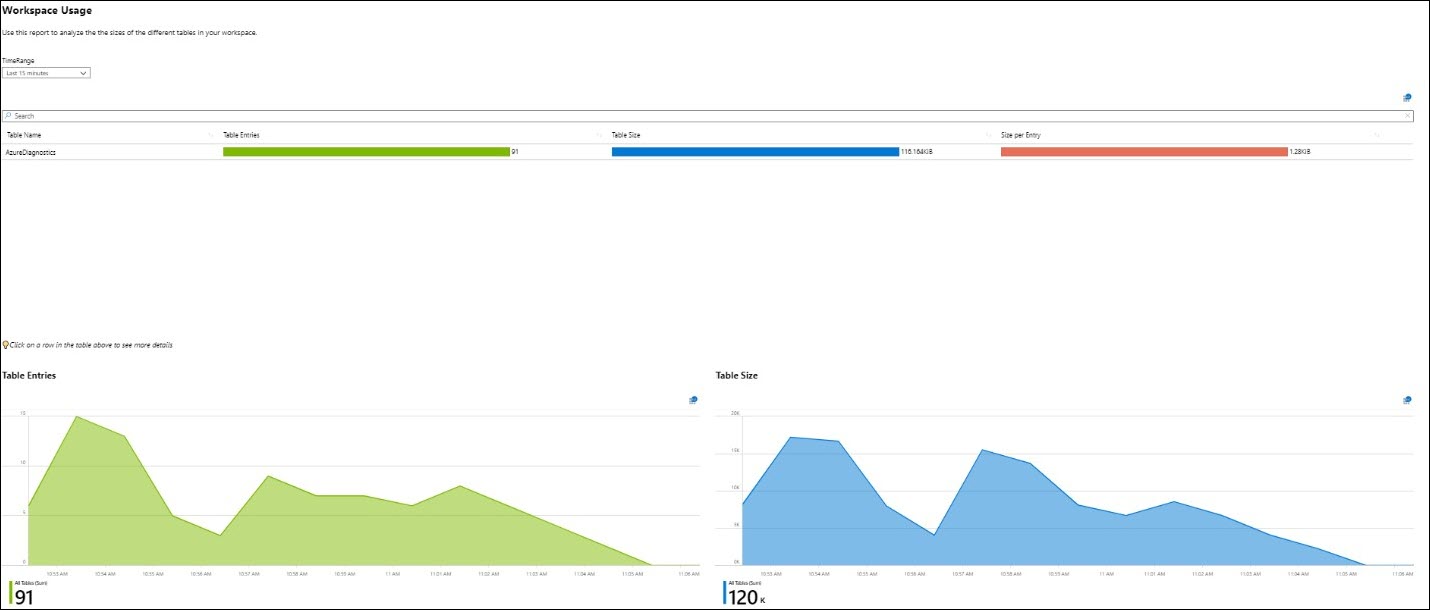Open the TimeRange dropdown
The height and width of the screenshot is (610, 1430).
click(x=45, y=72)
